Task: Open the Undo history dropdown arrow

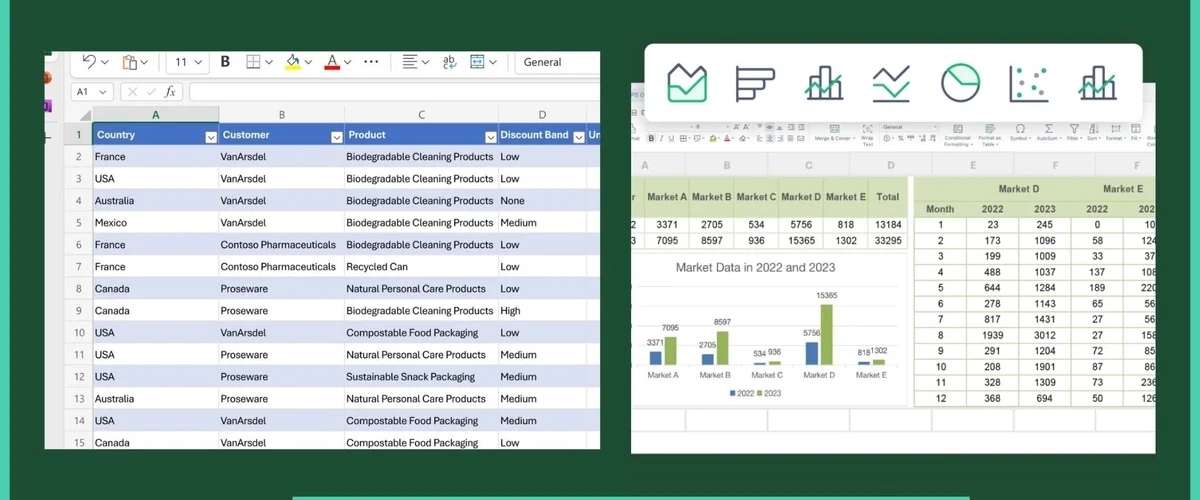Action: (104, 62)
